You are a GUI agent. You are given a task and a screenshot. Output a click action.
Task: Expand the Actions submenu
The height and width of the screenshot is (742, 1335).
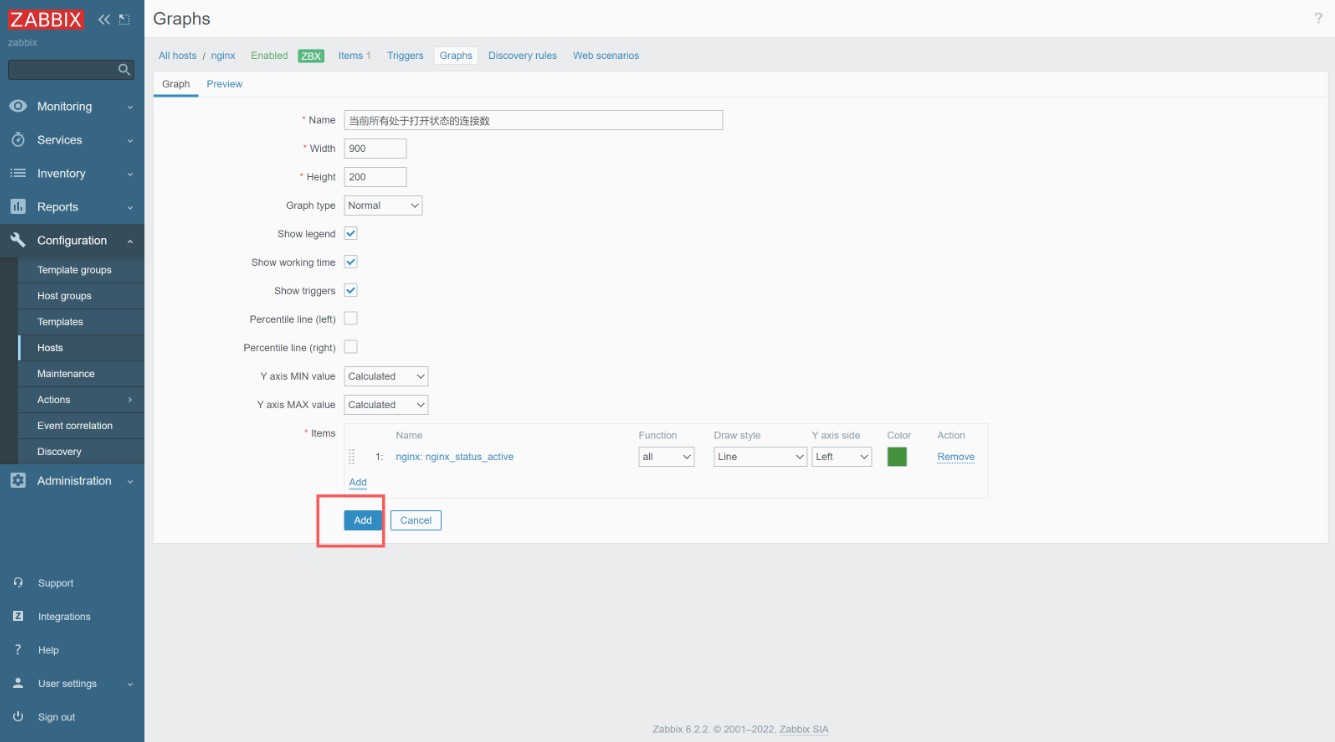tap(130, 400)
